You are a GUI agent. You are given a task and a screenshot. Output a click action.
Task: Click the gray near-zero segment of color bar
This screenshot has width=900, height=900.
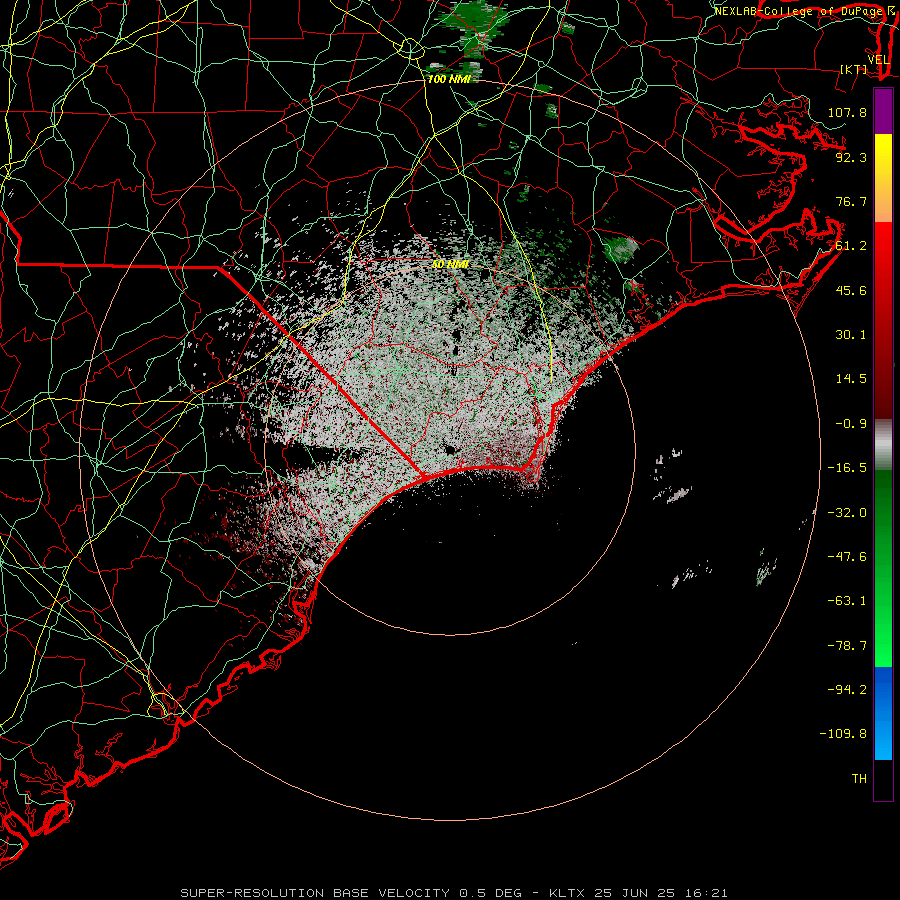point(883,445)
